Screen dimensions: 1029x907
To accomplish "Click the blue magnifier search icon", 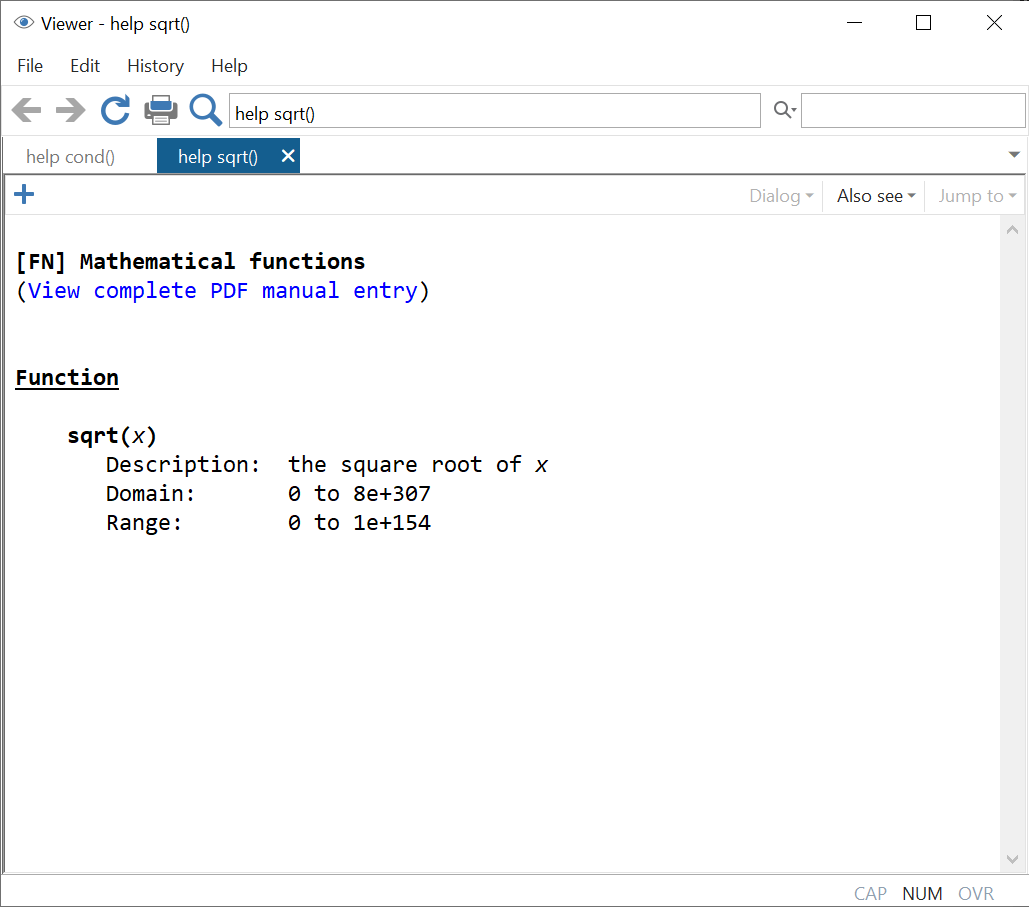I will (x=206, y=110).
